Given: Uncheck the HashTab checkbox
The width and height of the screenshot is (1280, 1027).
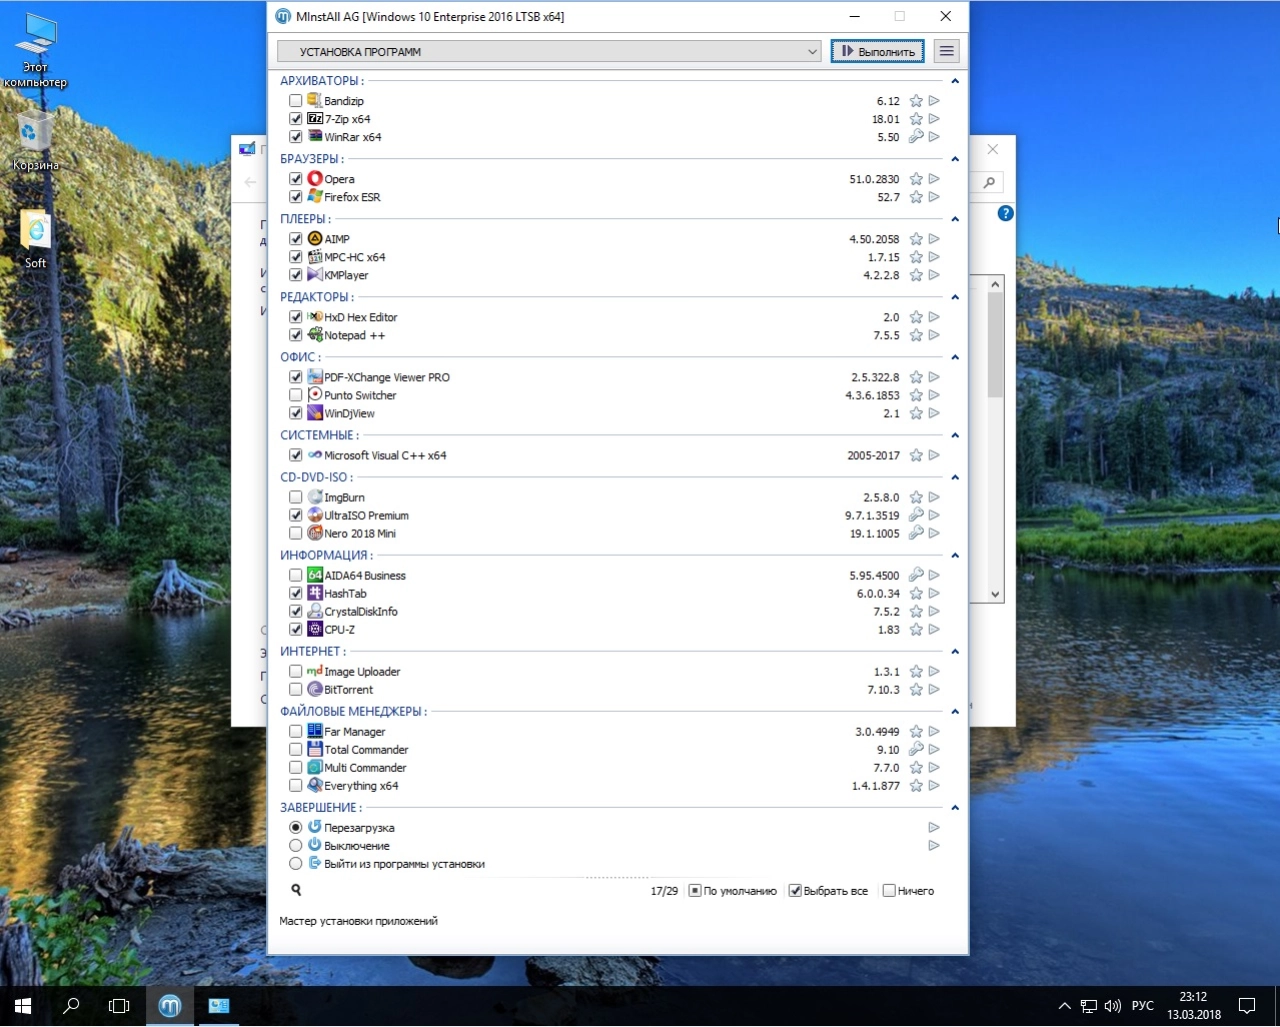Looking at the screenshot, I should [x=296, y=593].
